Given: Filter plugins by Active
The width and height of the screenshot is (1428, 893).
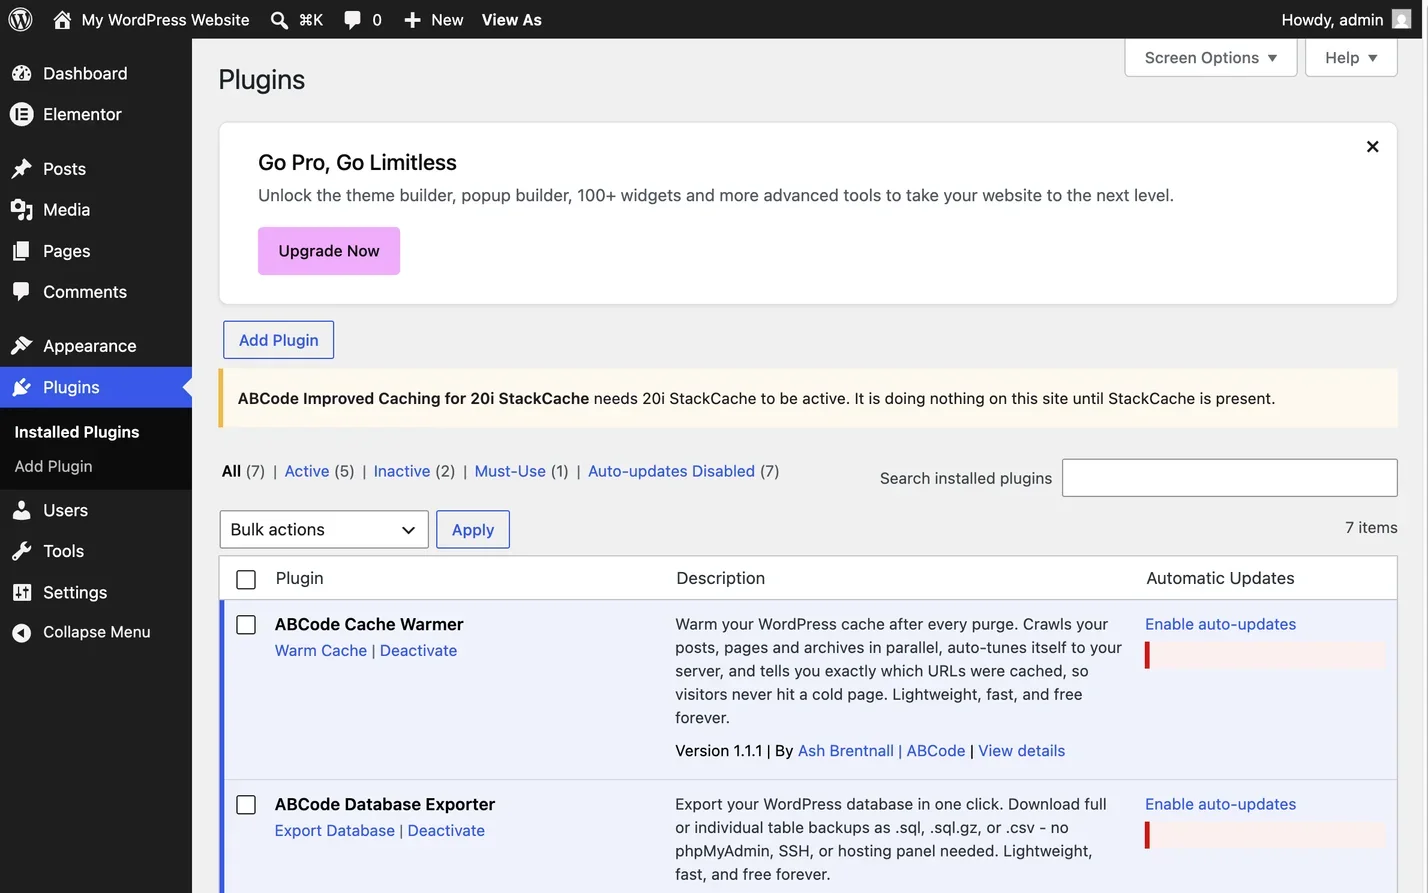Looking at the screenshot, I should coord(307,471).
